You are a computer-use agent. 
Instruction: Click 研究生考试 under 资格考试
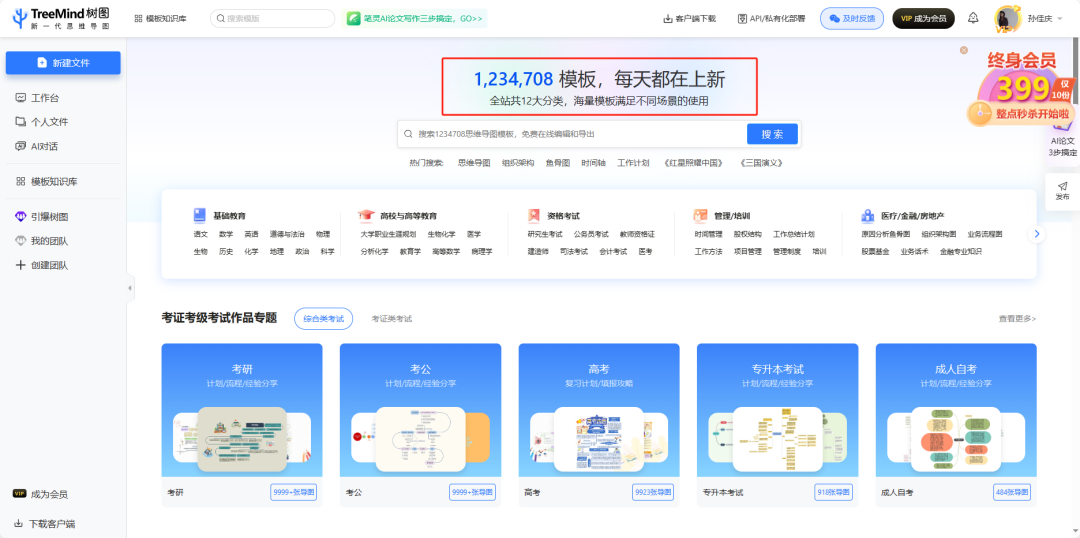click(x=545, y=234)
